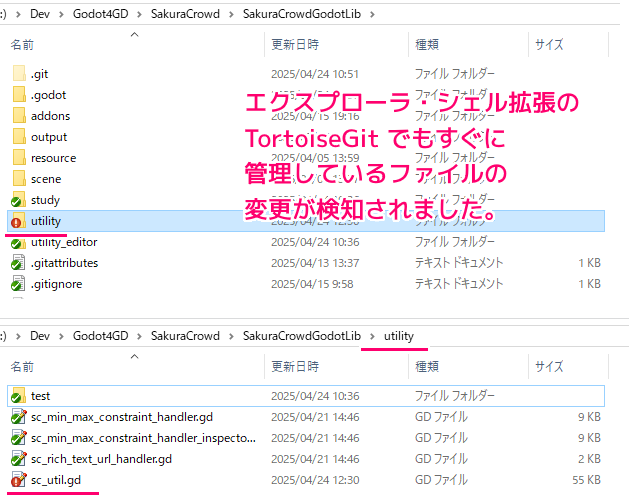The height and width of the screenshot is (500, 630).
Task: Sort by 更新日時 column in top window
Action: coord(295,45)
